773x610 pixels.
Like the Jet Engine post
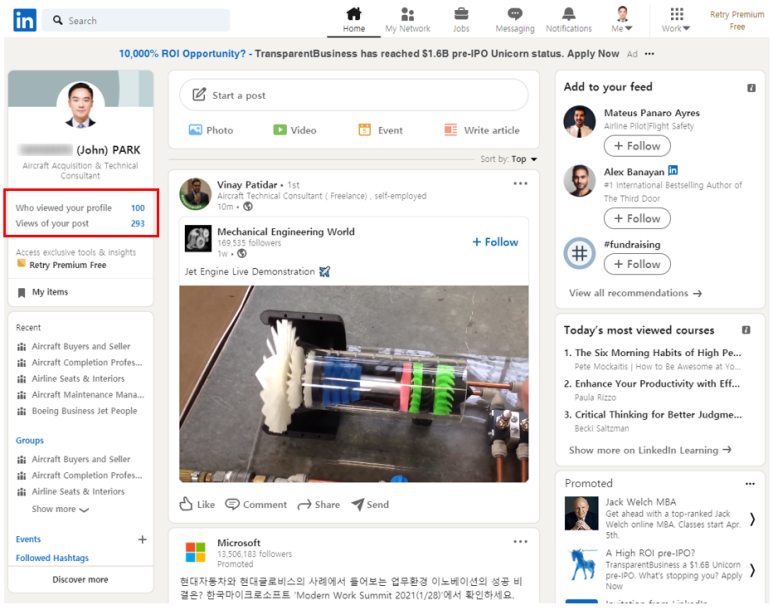coord(197,504)
